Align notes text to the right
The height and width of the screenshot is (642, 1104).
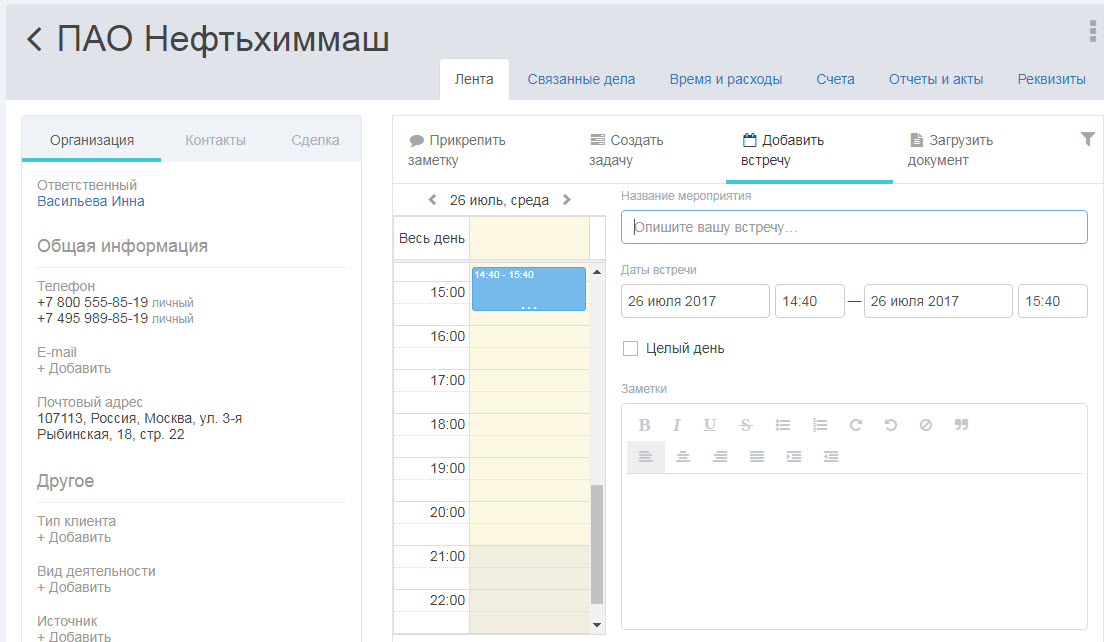[x=720, y=457]
